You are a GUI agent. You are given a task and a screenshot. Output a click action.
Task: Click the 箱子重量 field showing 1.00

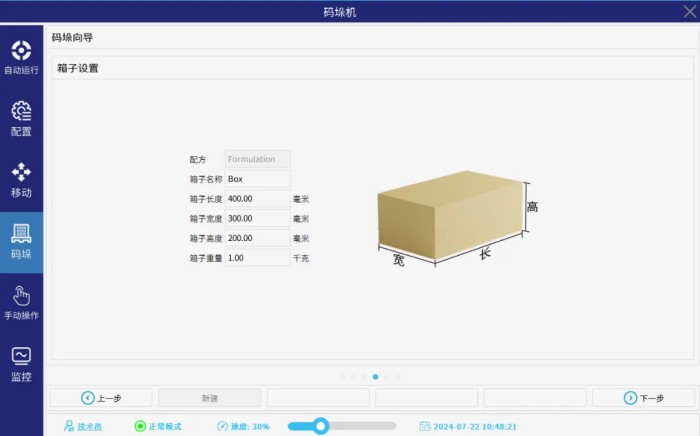coord(257,258)
